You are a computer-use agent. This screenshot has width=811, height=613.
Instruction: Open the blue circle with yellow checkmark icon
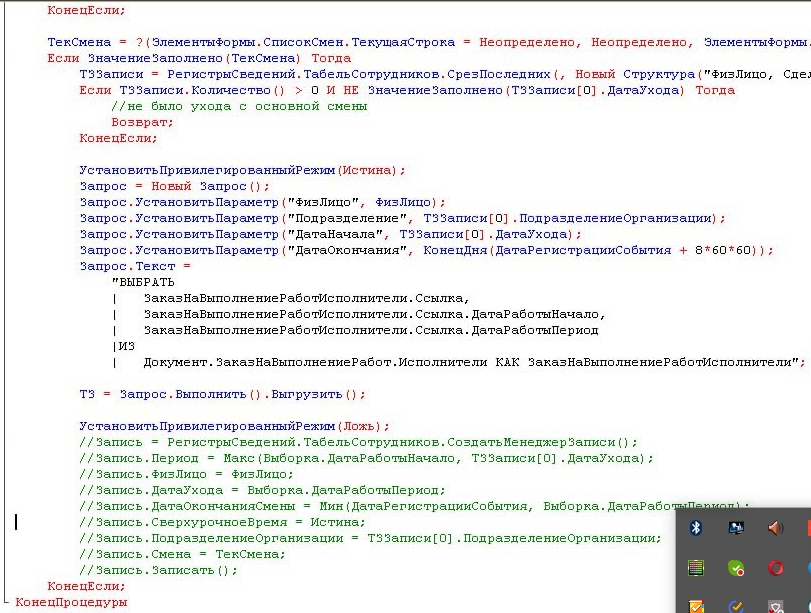click(737, 605)
